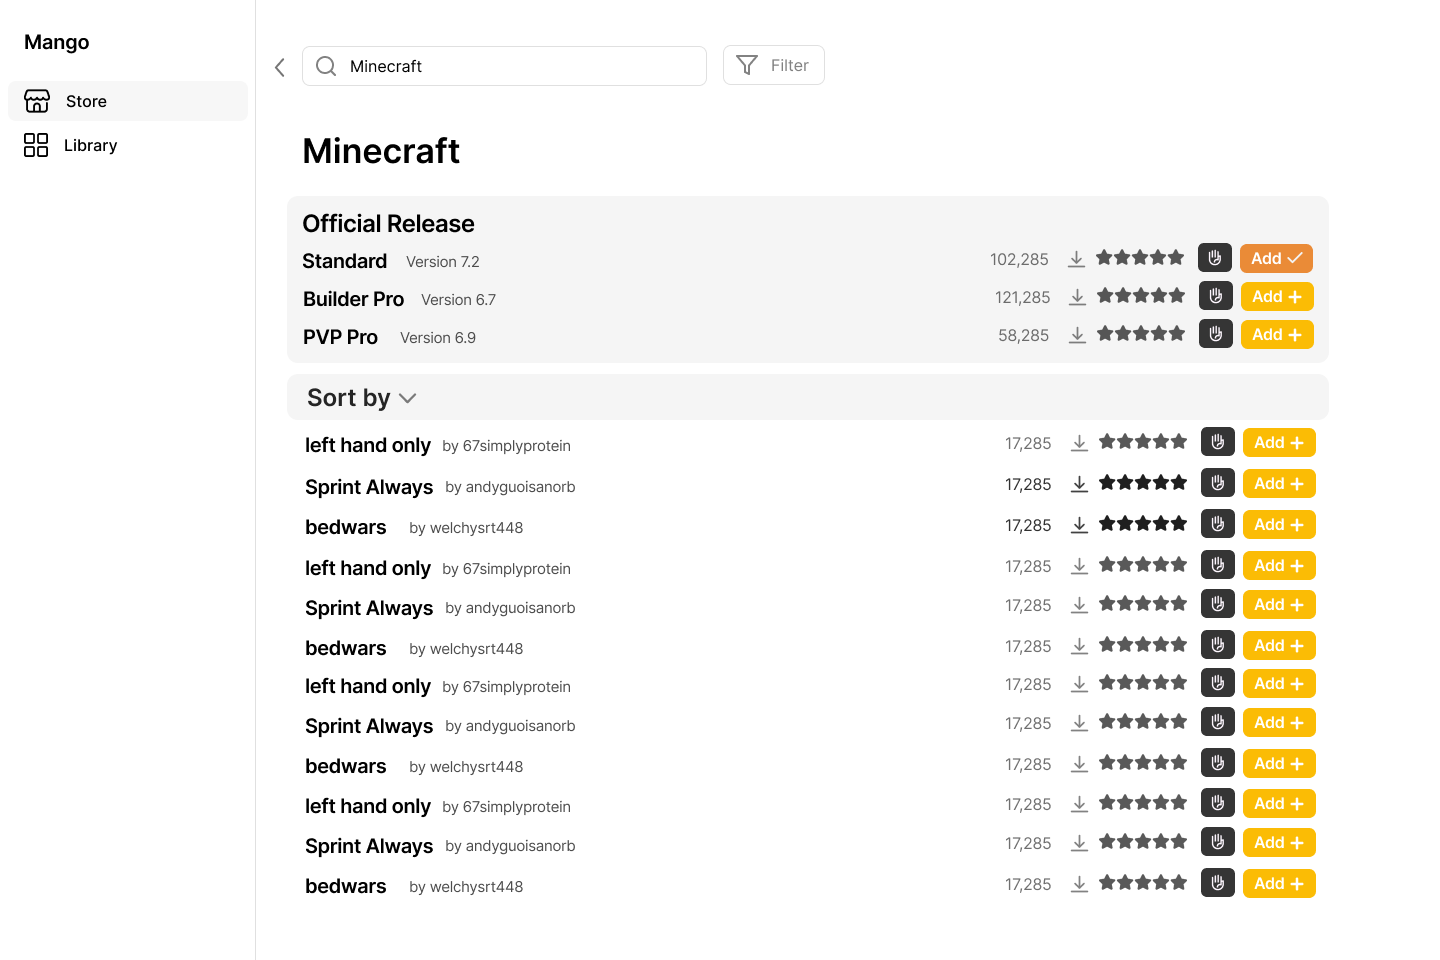Click the hand icon on Standard row

[1215, 258]
